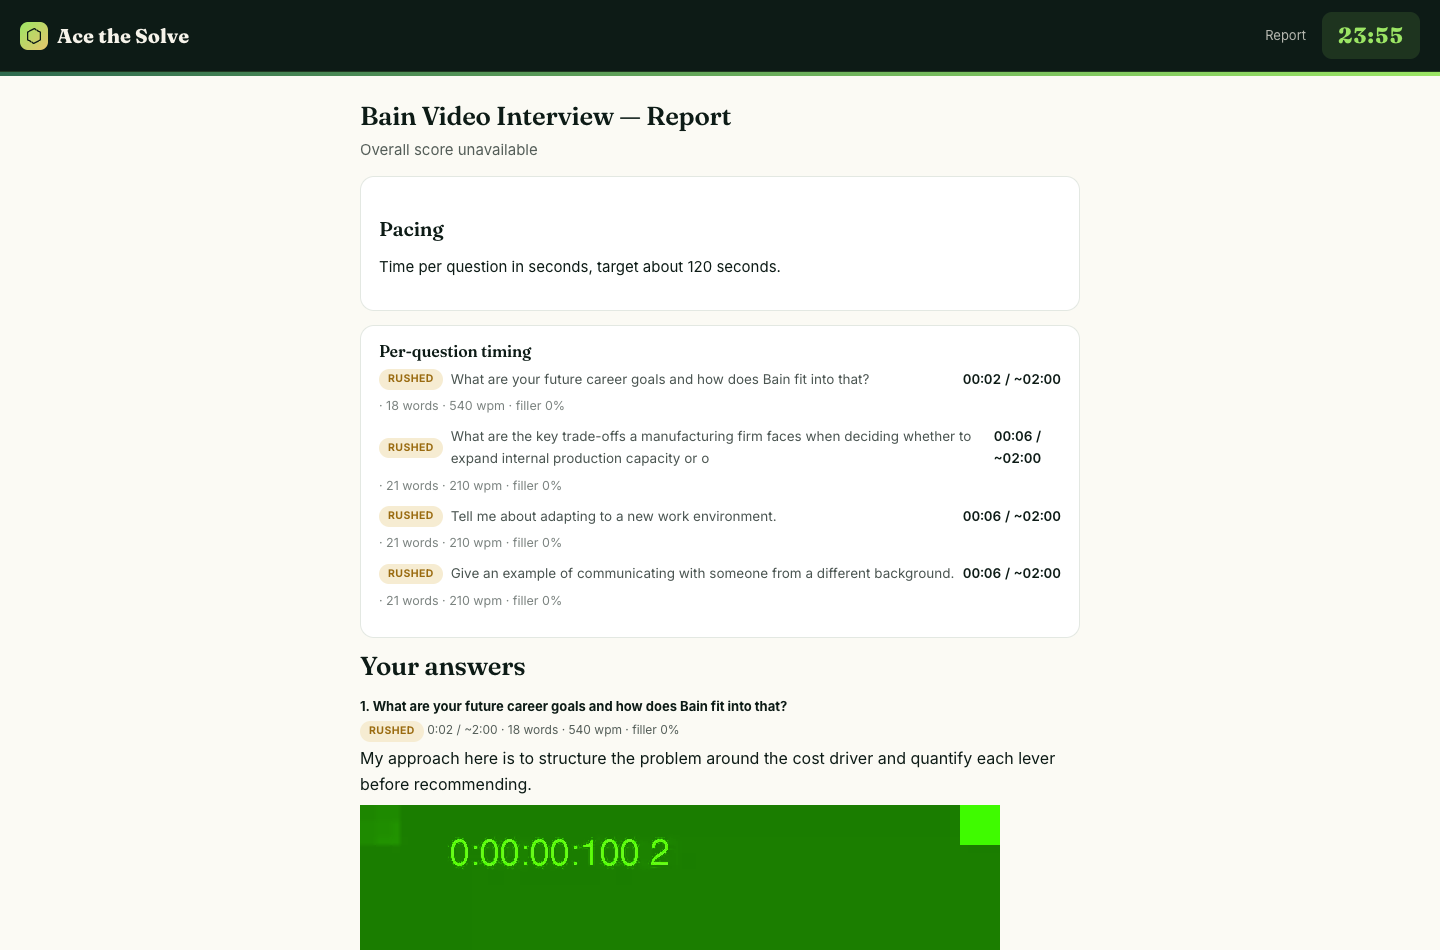Click 'Time per question in seconds' description

click(579, 267)
